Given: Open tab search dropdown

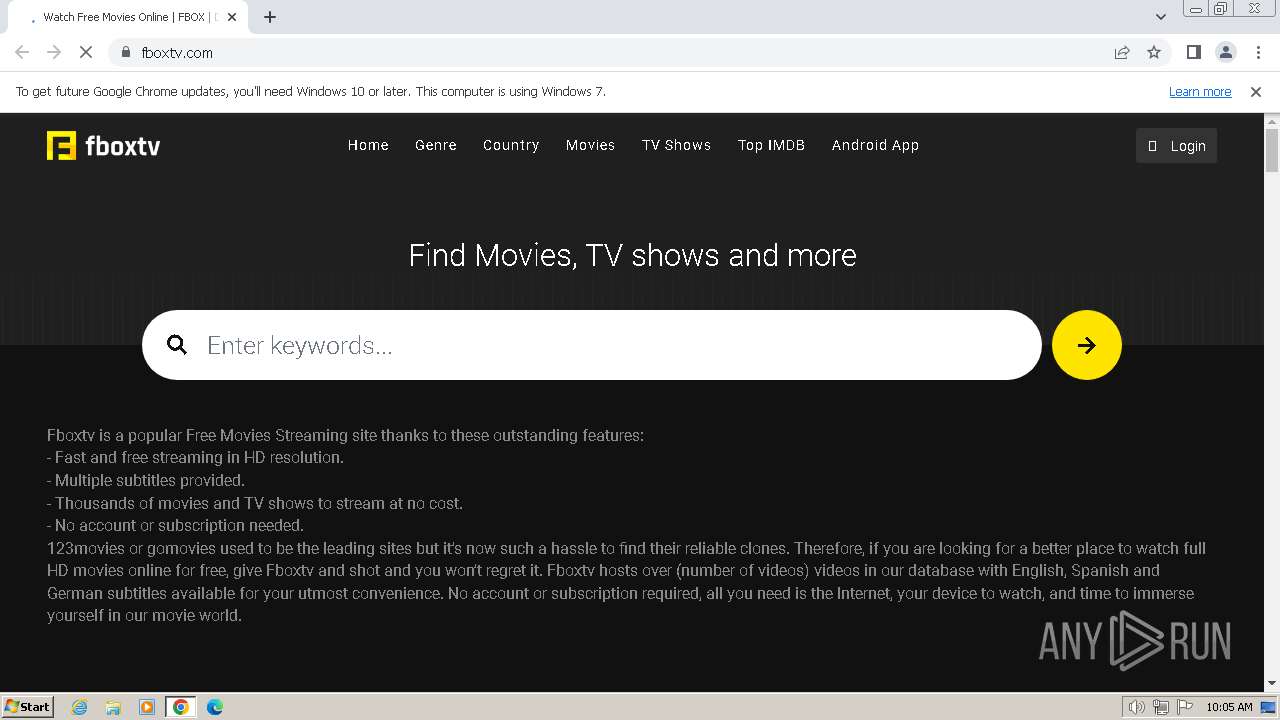Looking at the screenshot, I should [x=1161, y=17].
